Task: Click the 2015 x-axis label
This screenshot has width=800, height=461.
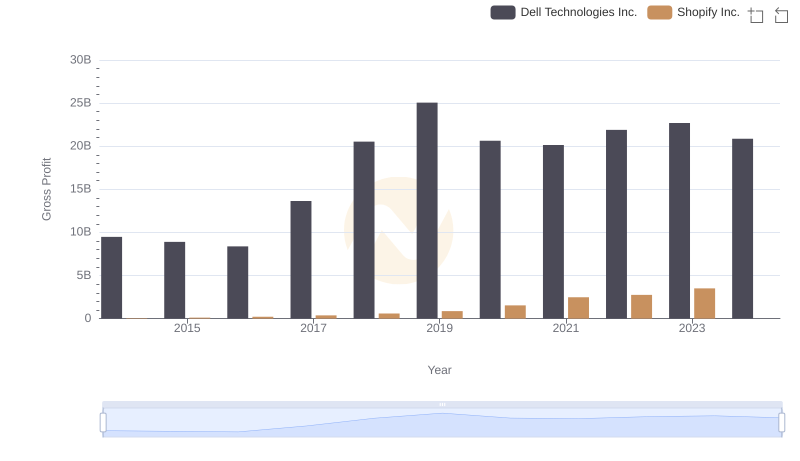Action: [x=187, y=328]
